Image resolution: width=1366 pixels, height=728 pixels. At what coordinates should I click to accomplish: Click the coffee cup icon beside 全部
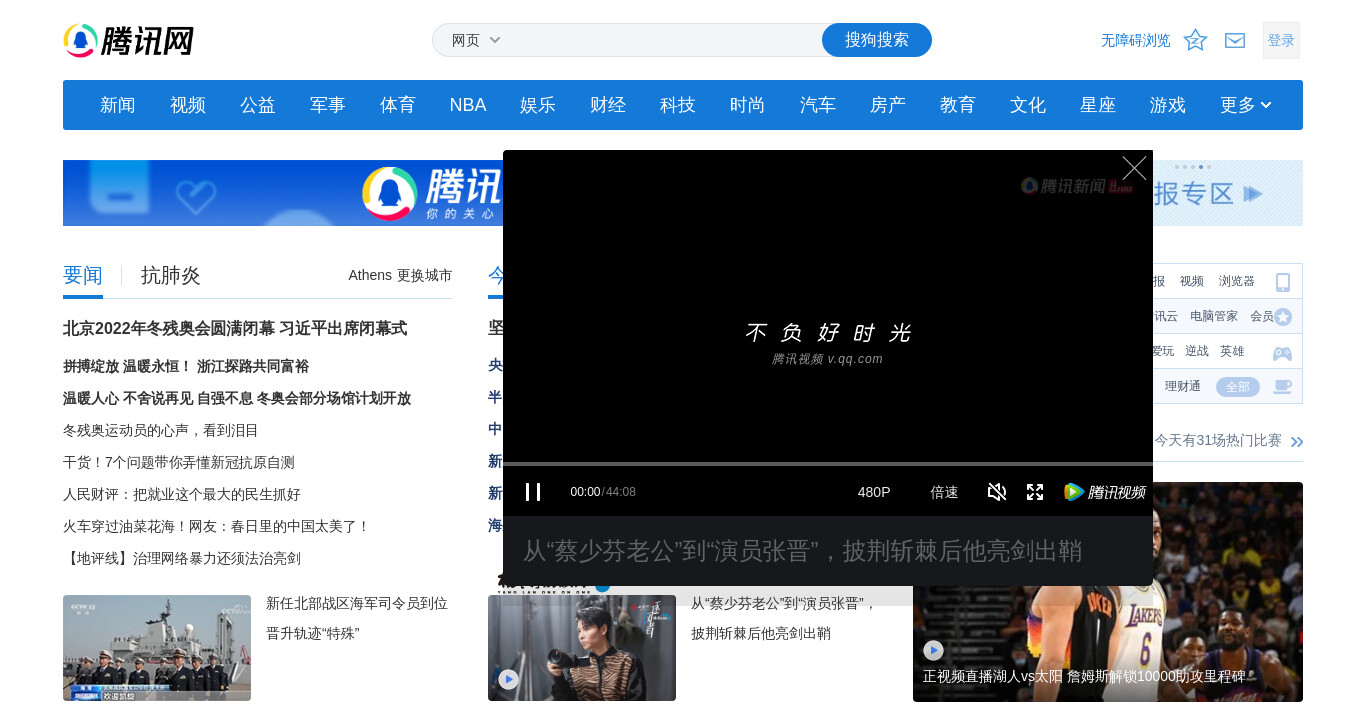pyautogui.click(x=1282, y=387)
